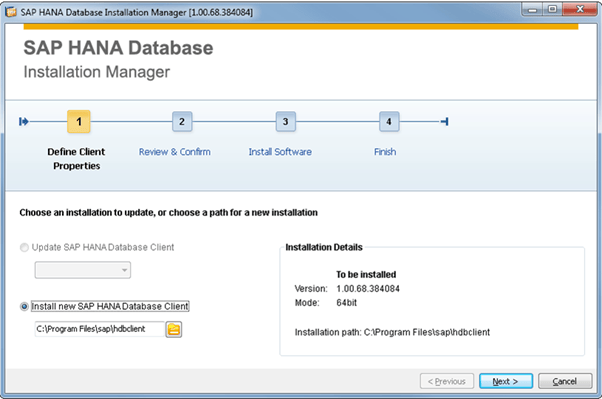Open the Install Software step

pos(280,152)
